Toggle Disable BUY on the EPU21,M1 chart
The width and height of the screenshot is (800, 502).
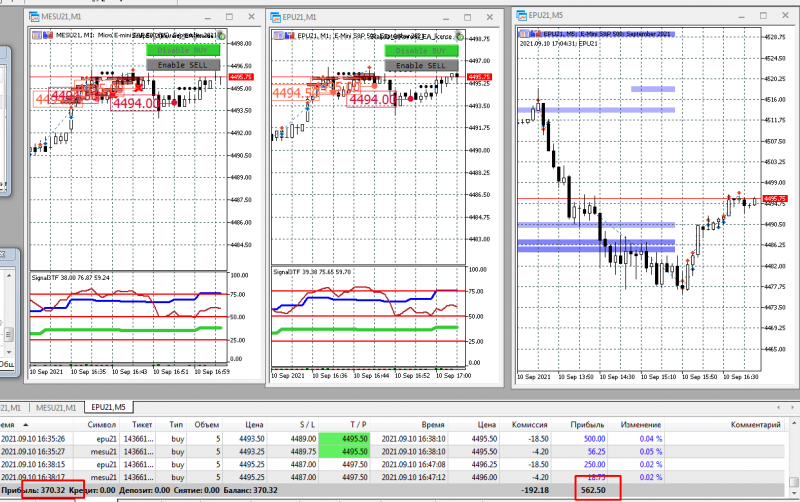(x=421, y=51)
